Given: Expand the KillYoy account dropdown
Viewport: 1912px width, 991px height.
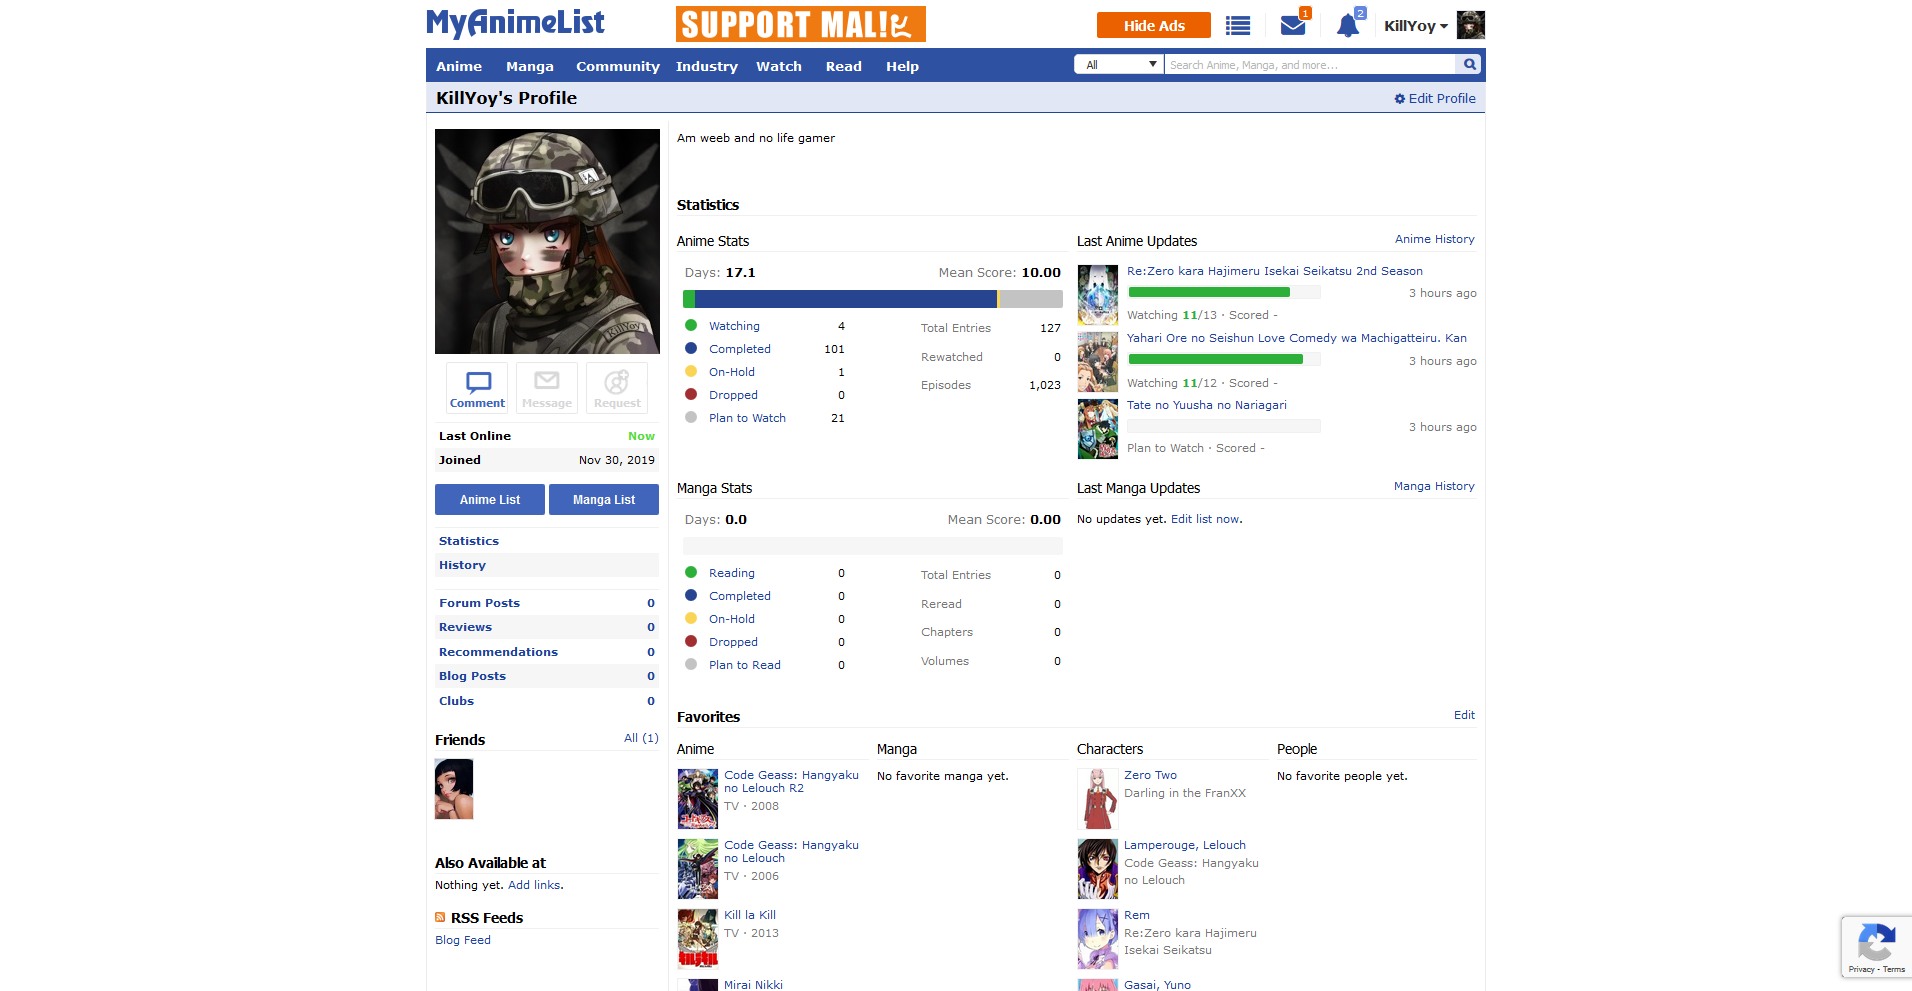Looking at the screenshot, I should click(x=1415, y=26).
